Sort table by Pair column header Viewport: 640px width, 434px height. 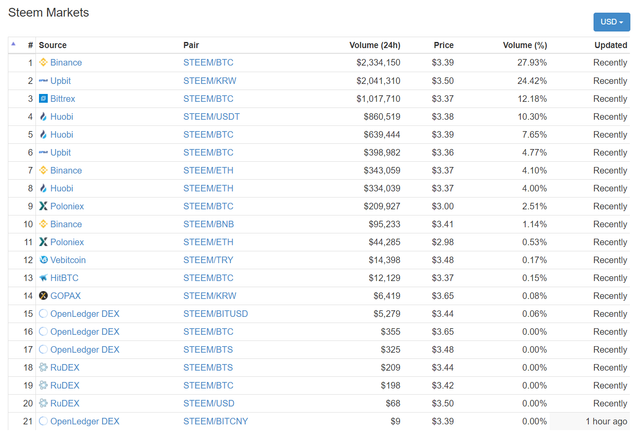(x=191, y=45)
